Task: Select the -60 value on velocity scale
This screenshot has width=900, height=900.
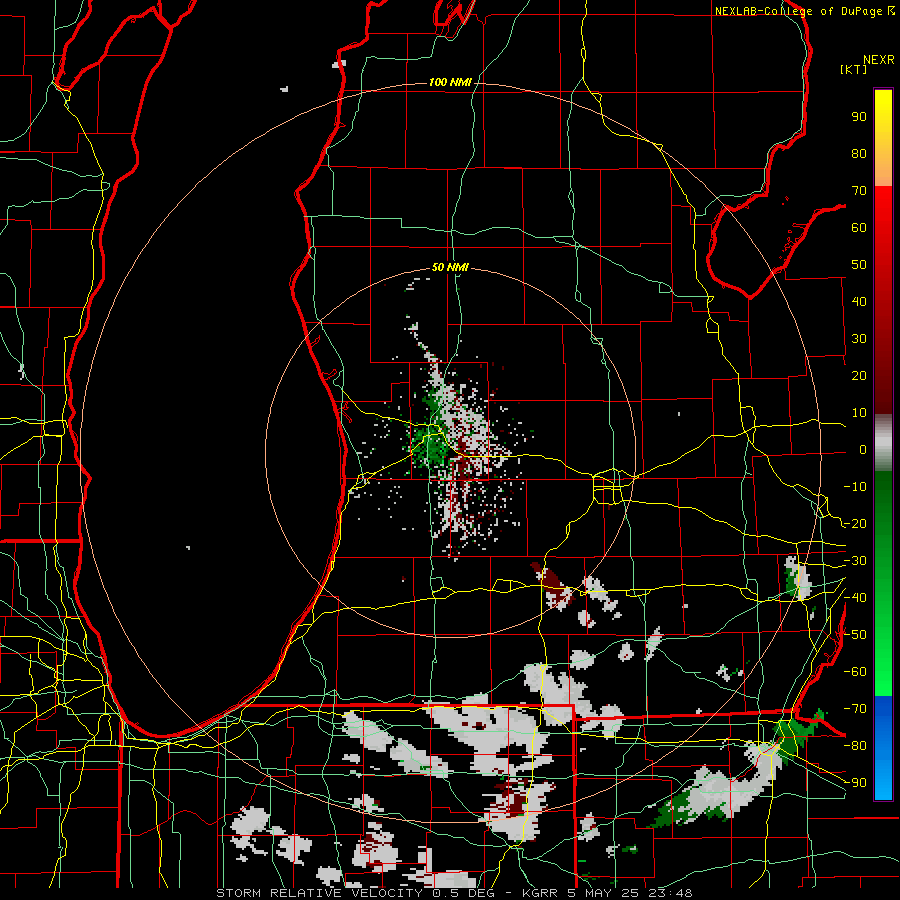Action: (x=855, y=672)
